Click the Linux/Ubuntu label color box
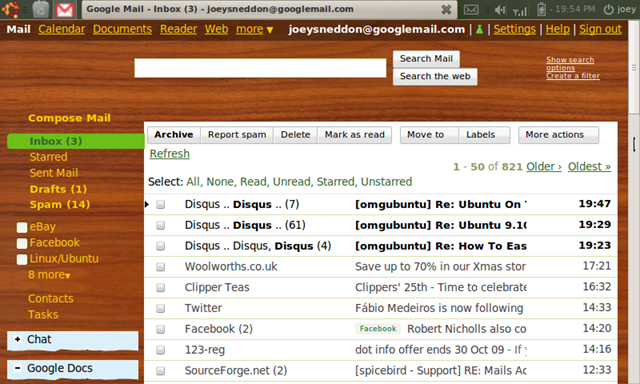Viewport: 640px width, 384px height. tap(22, 260)
